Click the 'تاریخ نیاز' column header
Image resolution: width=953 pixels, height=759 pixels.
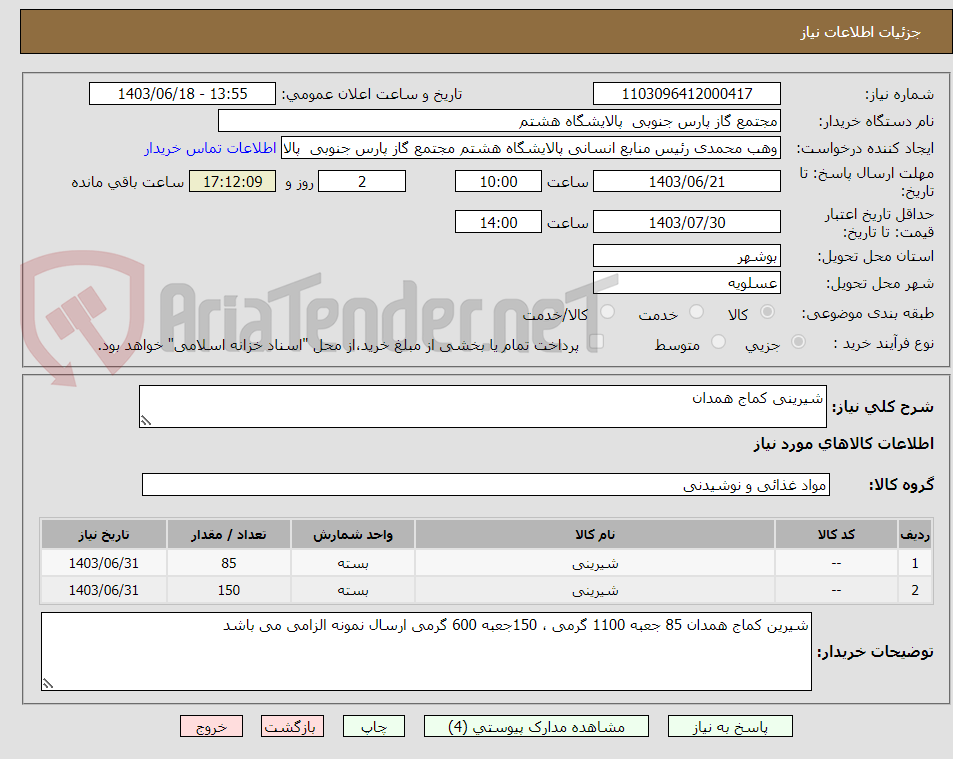click(103, 535)
